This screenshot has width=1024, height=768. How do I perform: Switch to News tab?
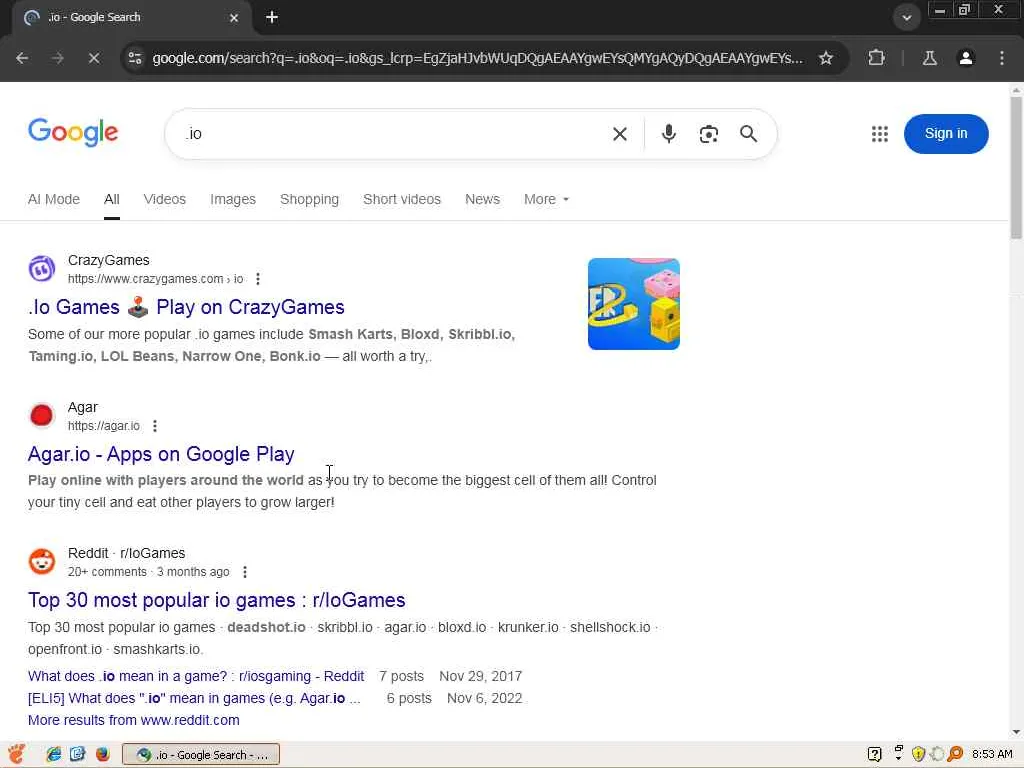[483, 199]
